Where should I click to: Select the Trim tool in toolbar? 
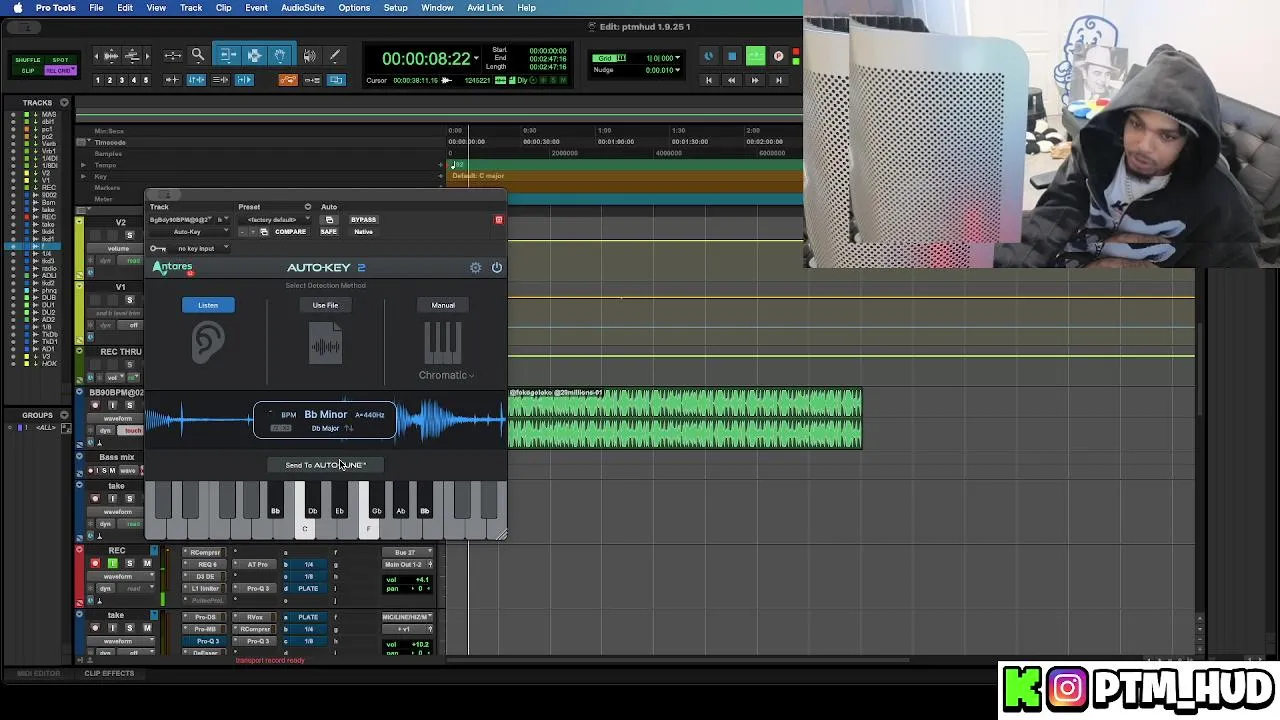click(x=228, y=55)
